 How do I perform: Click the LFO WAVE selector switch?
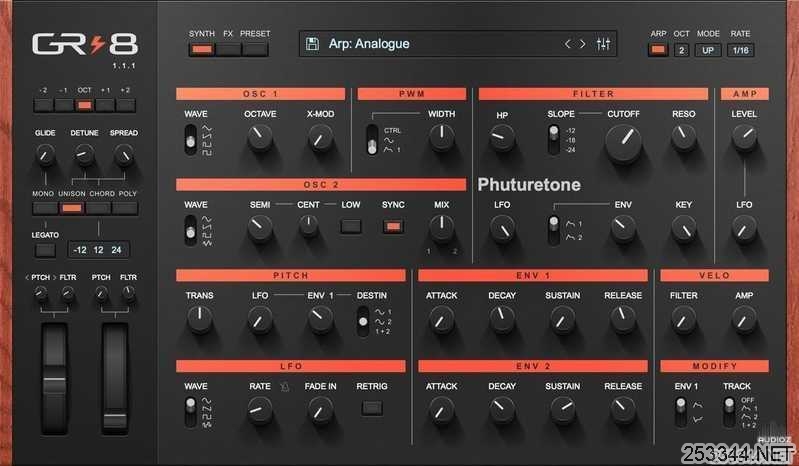(x=191, y=412)
